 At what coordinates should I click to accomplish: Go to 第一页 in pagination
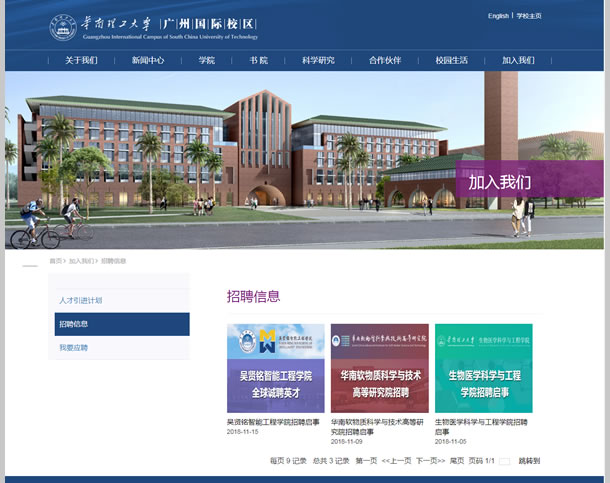[x=366, y=461]
